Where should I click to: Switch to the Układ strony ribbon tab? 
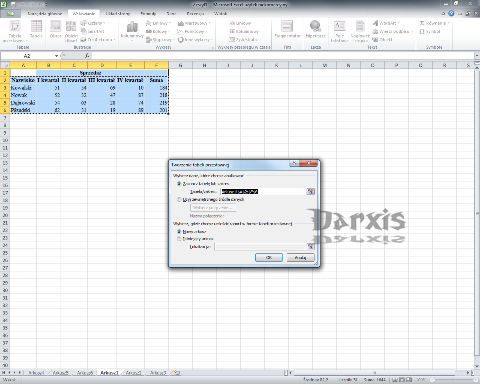click(118, 13)
